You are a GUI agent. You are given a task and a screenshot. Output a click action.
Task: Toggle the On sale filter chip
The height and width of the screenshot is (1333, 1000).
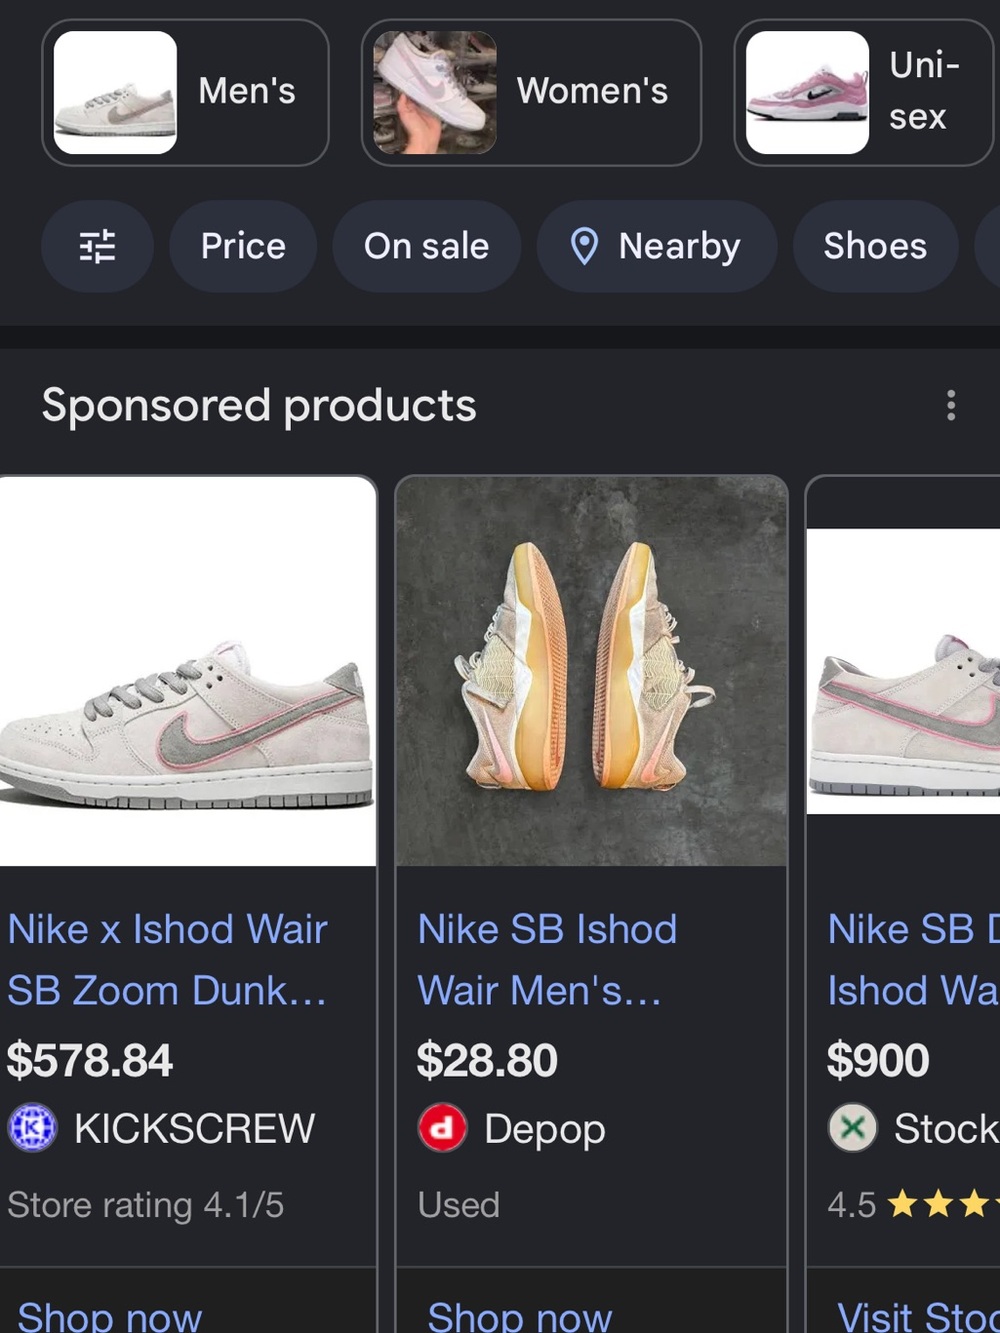427,246
